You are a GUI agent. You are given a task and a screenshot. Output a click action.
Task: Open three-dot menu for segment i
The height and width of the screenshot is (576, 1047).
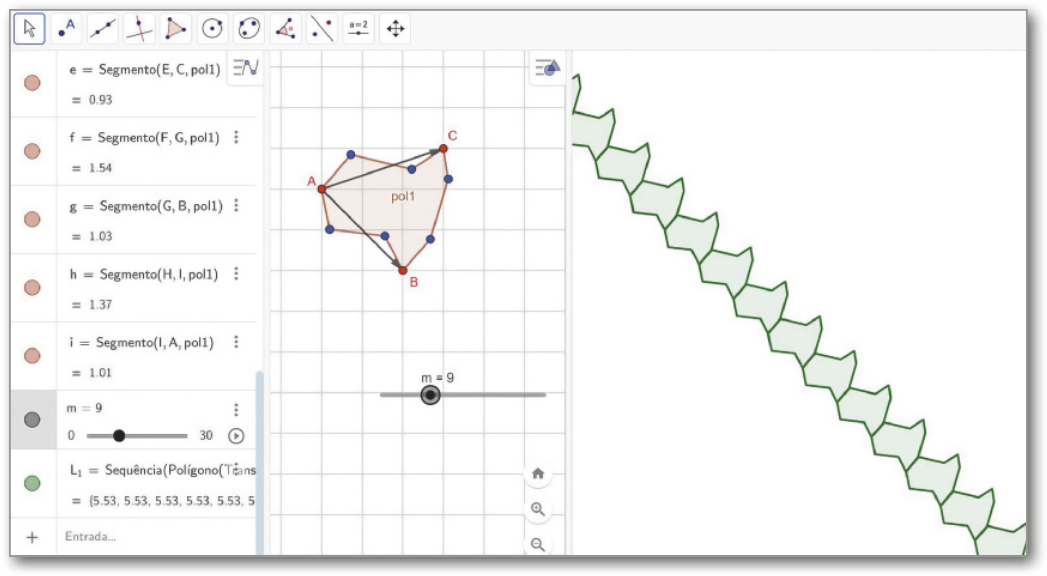236,342
